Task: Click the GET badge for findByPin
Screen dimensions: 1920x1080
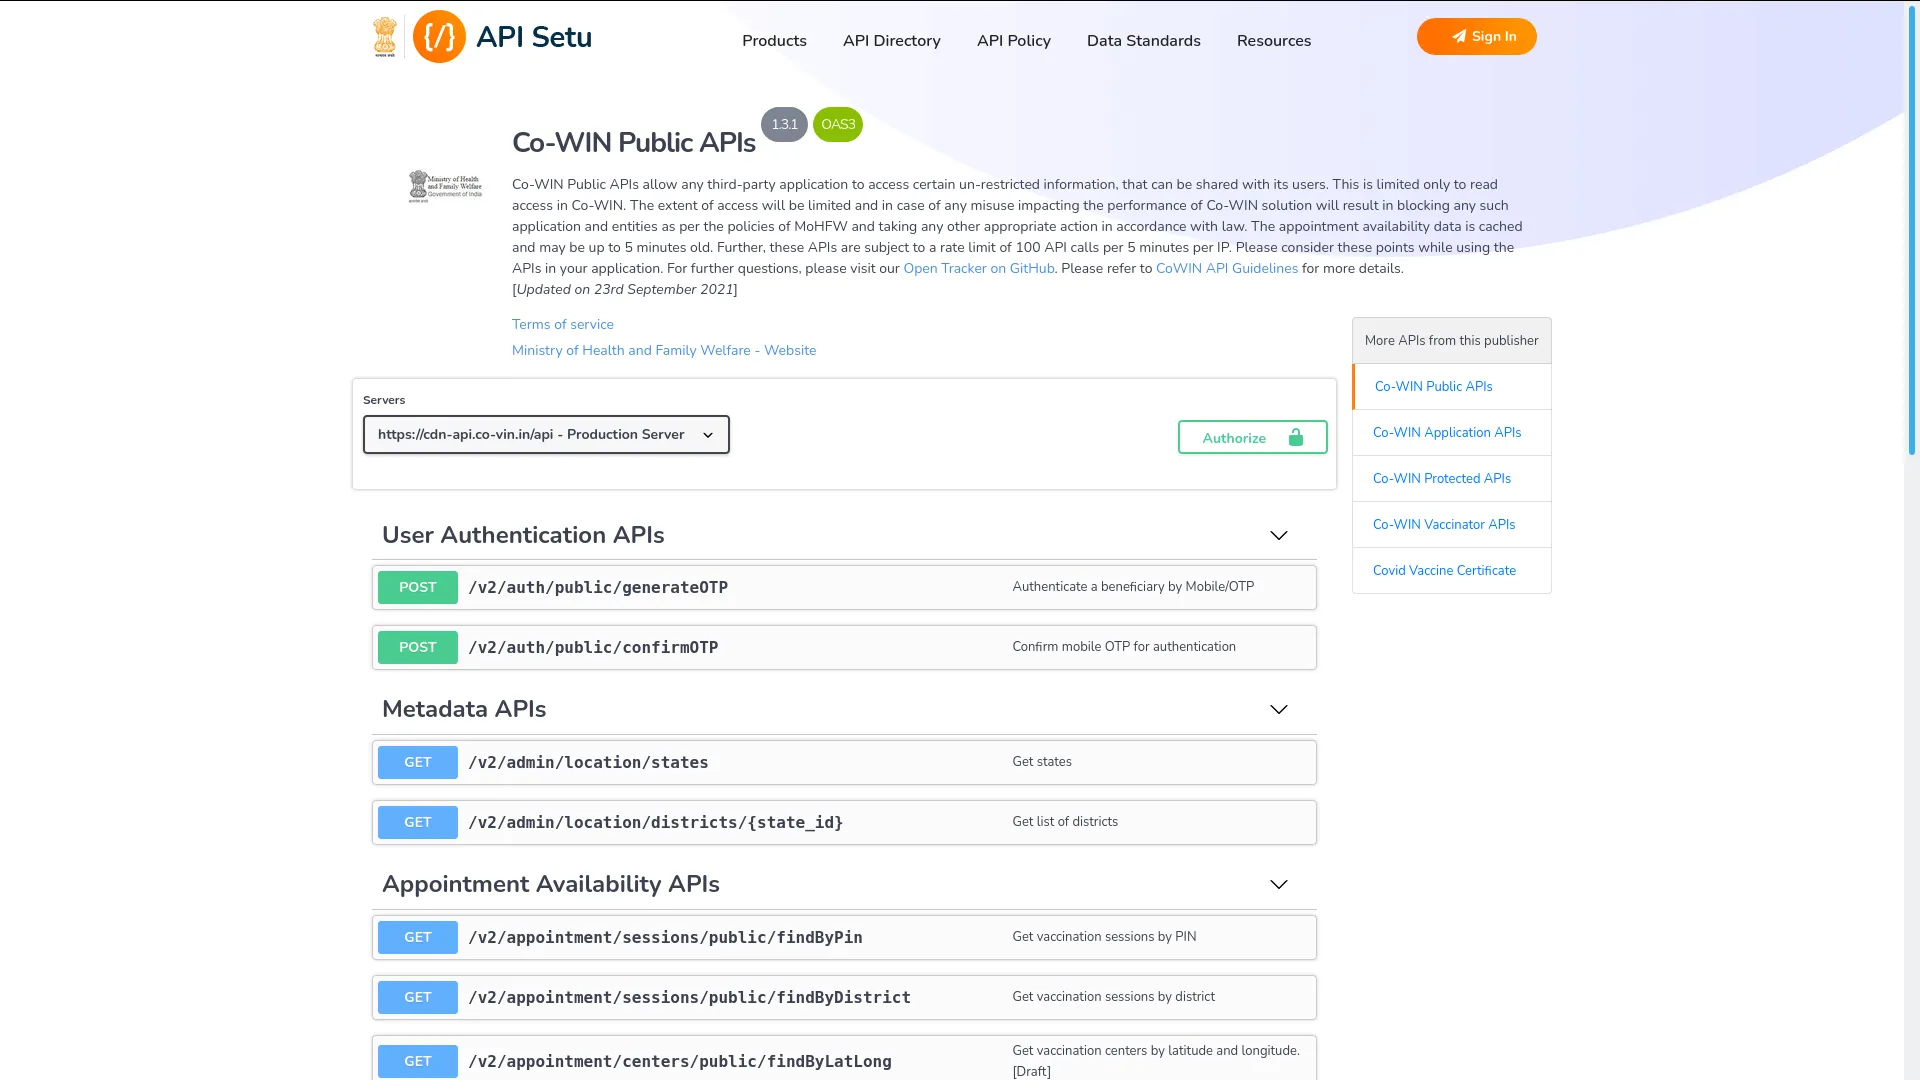Action: pos(418,938)
